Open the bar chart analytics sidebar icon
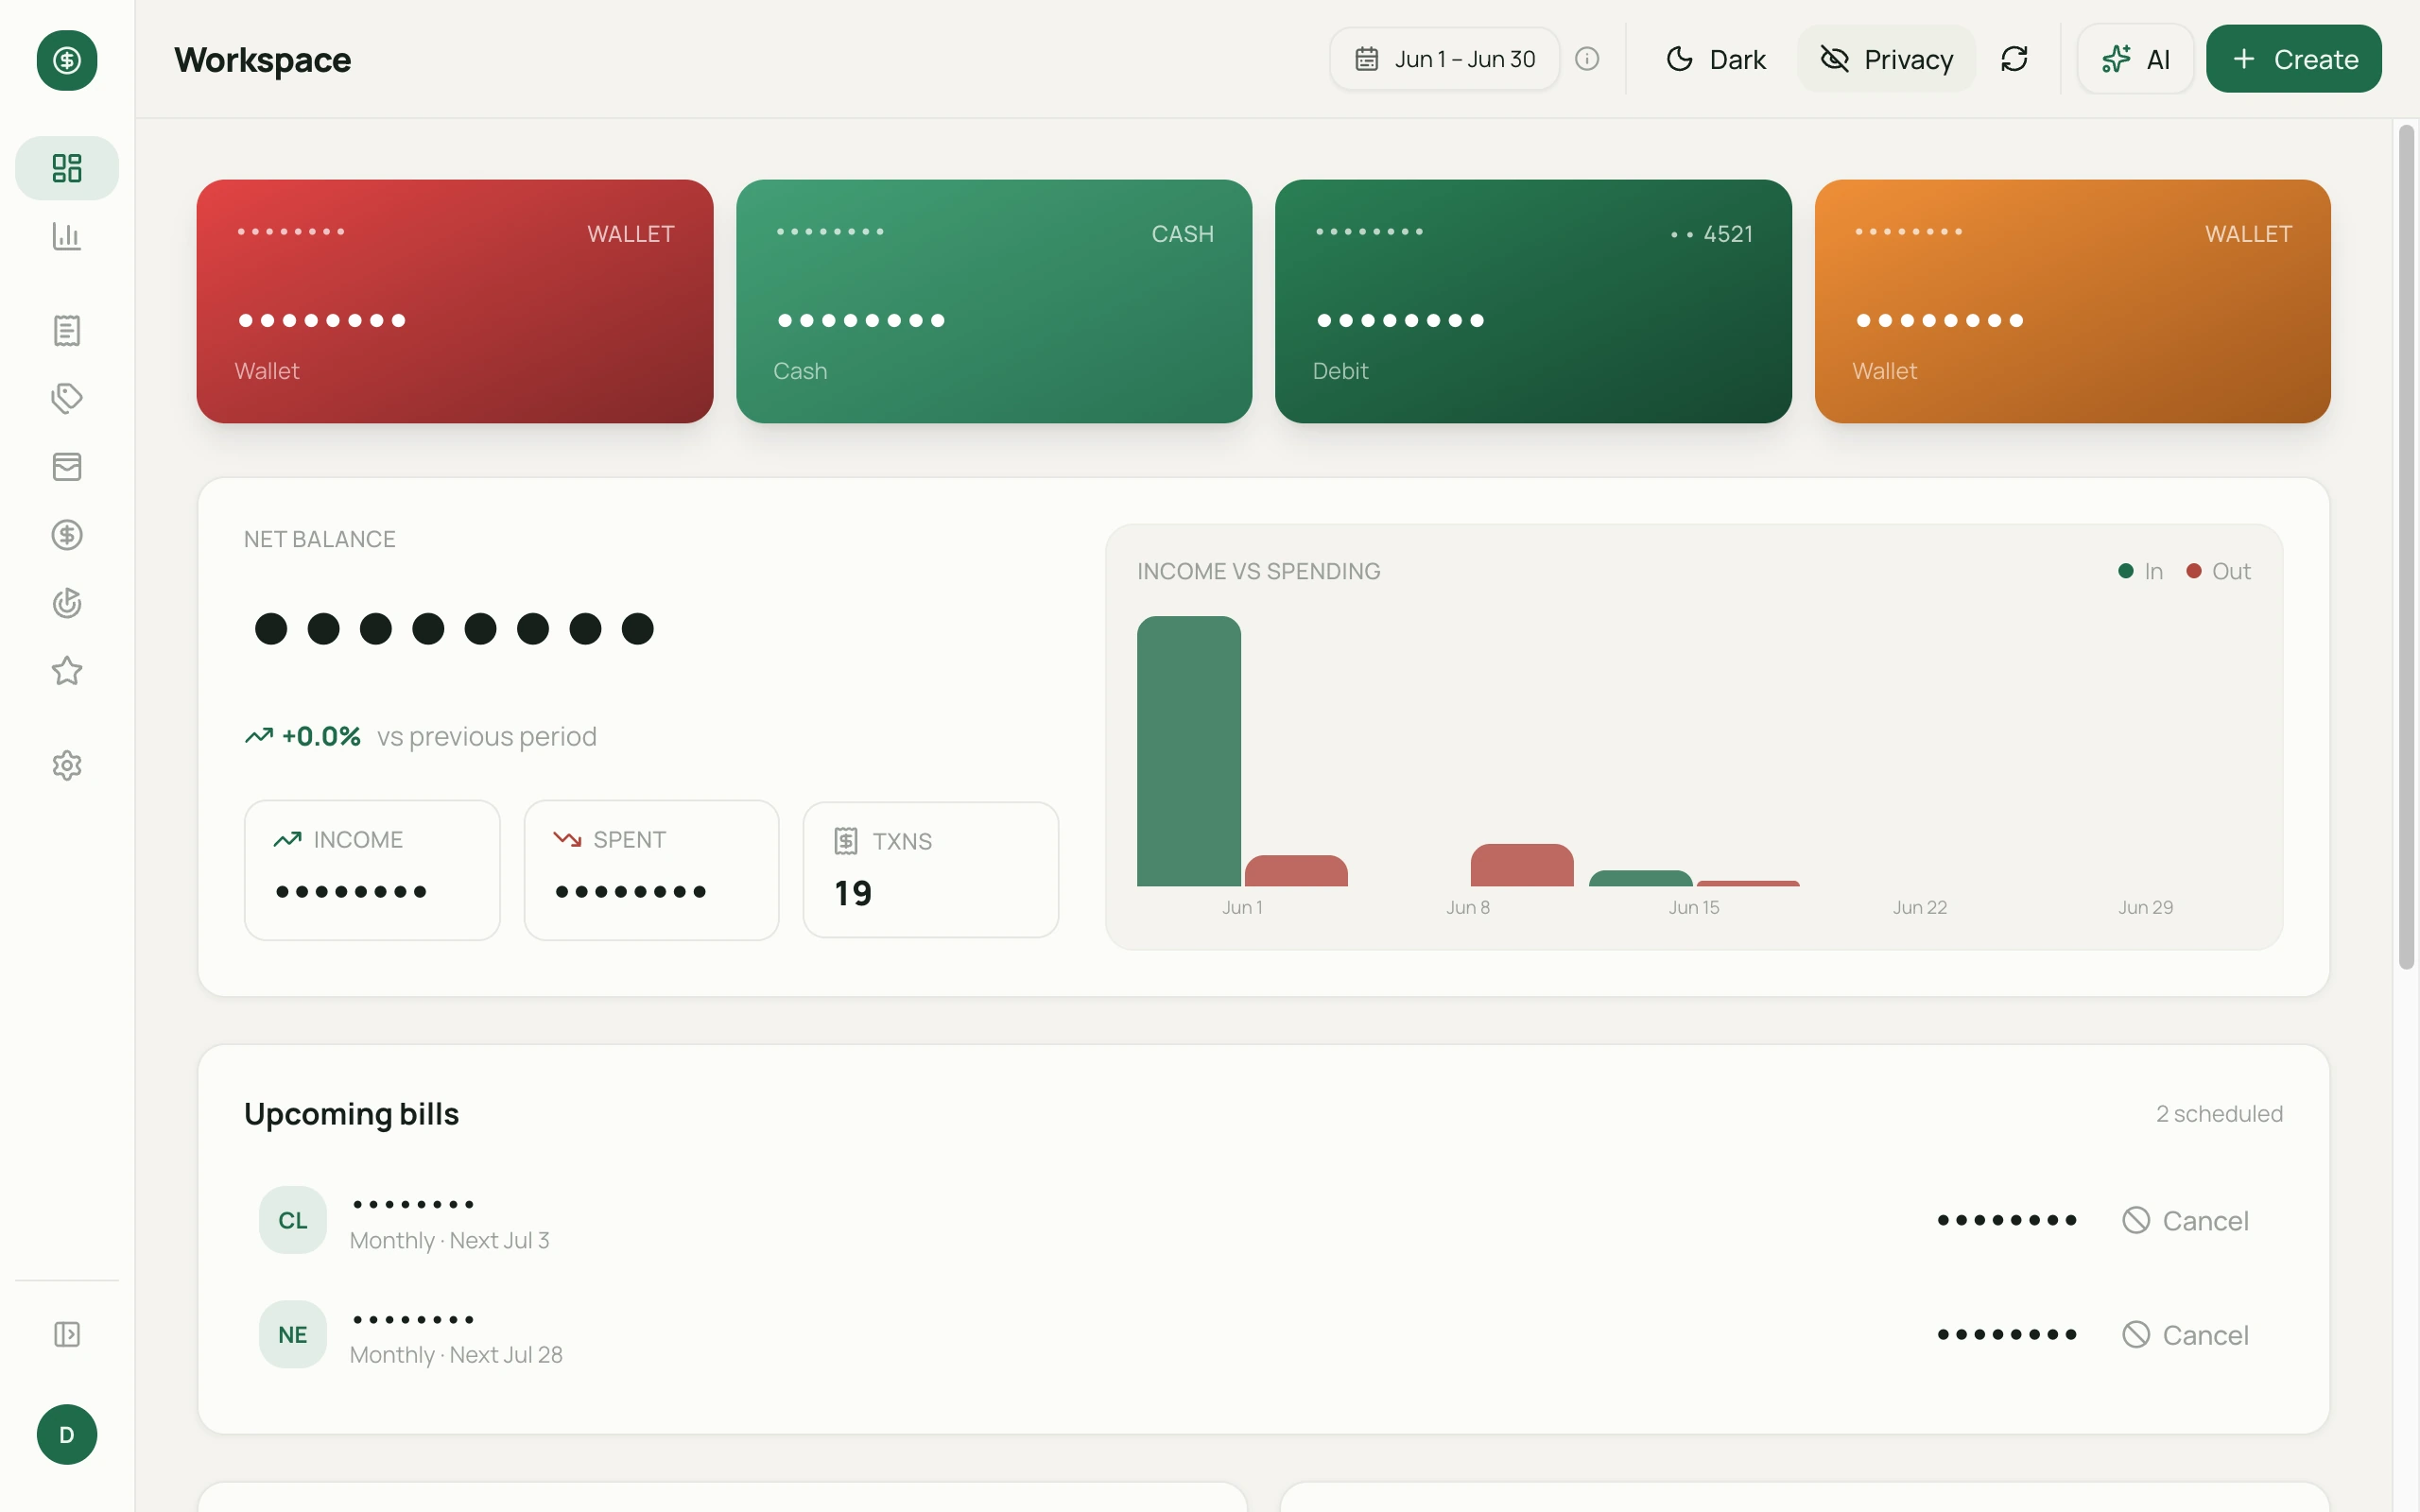 67,236
